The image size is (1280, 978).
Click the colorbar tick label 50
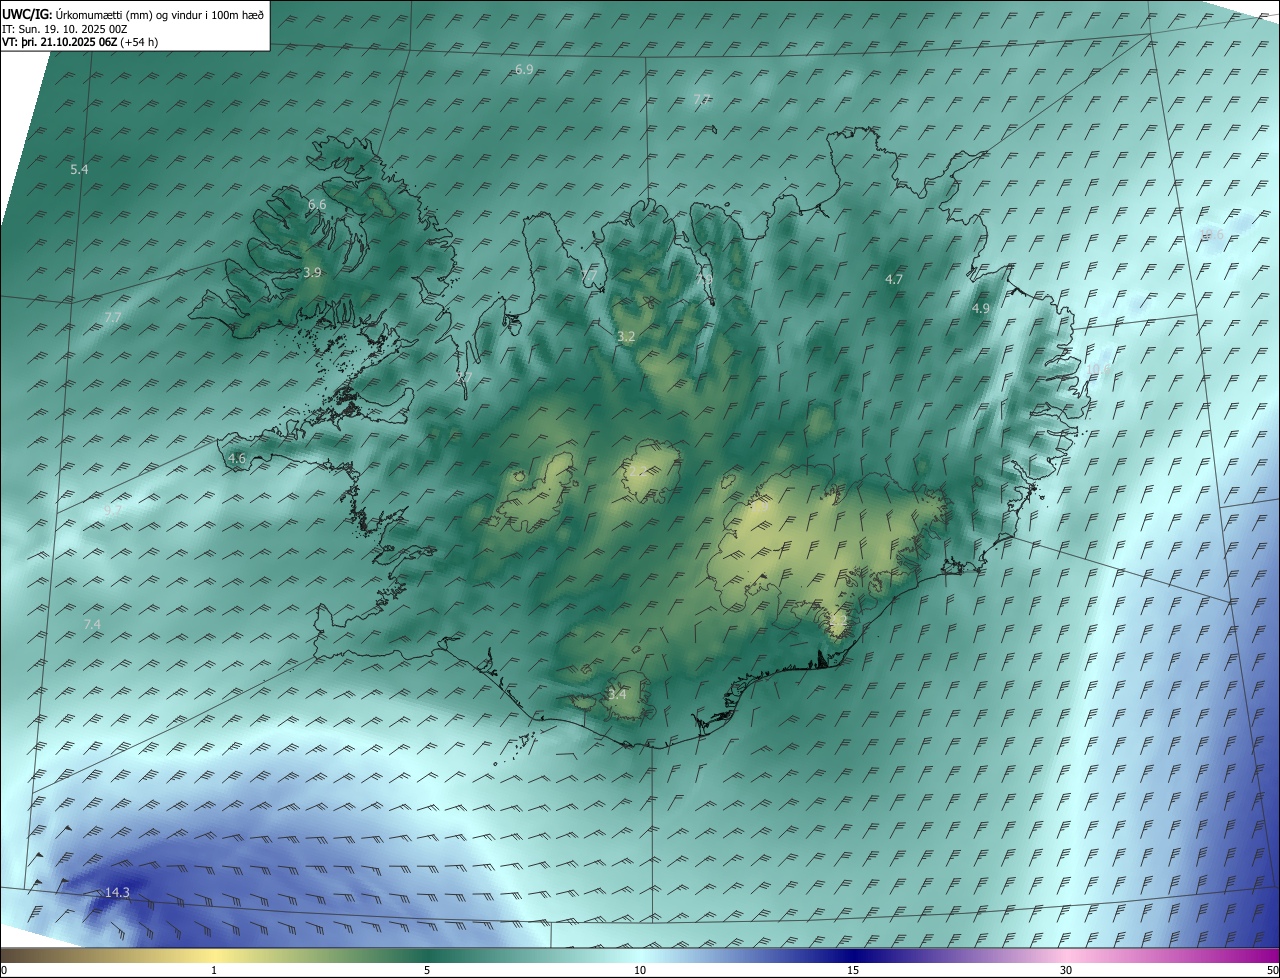[x=1272, y=970]
